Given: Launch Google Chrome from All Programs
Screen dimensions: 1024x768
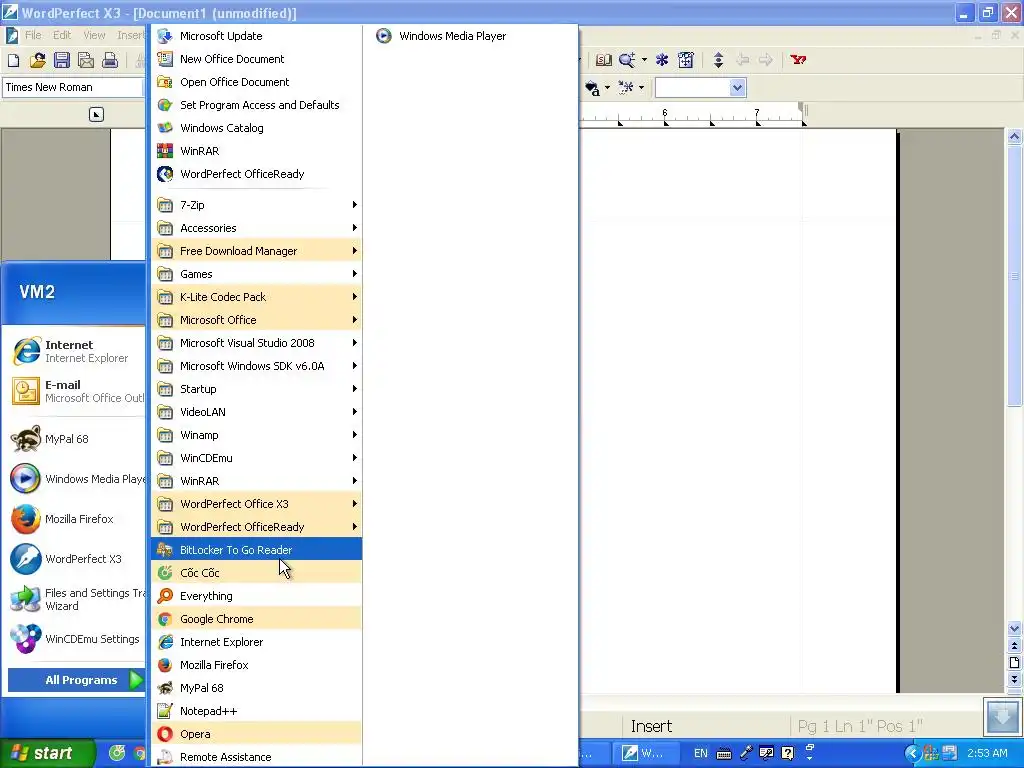Looking at the screenshot, I should (256, 619).
